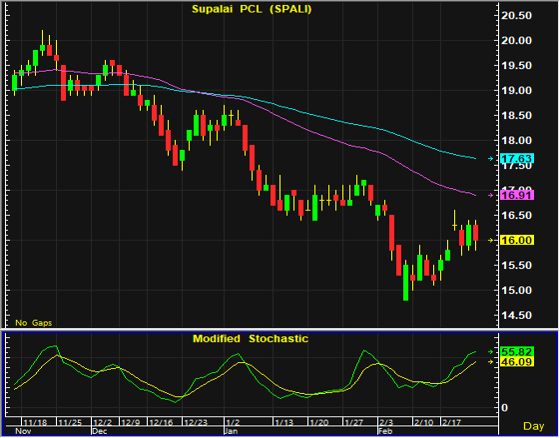Click the 1/20 date axis label
This screenshot has width=560, height=438.
click(319, 423)
